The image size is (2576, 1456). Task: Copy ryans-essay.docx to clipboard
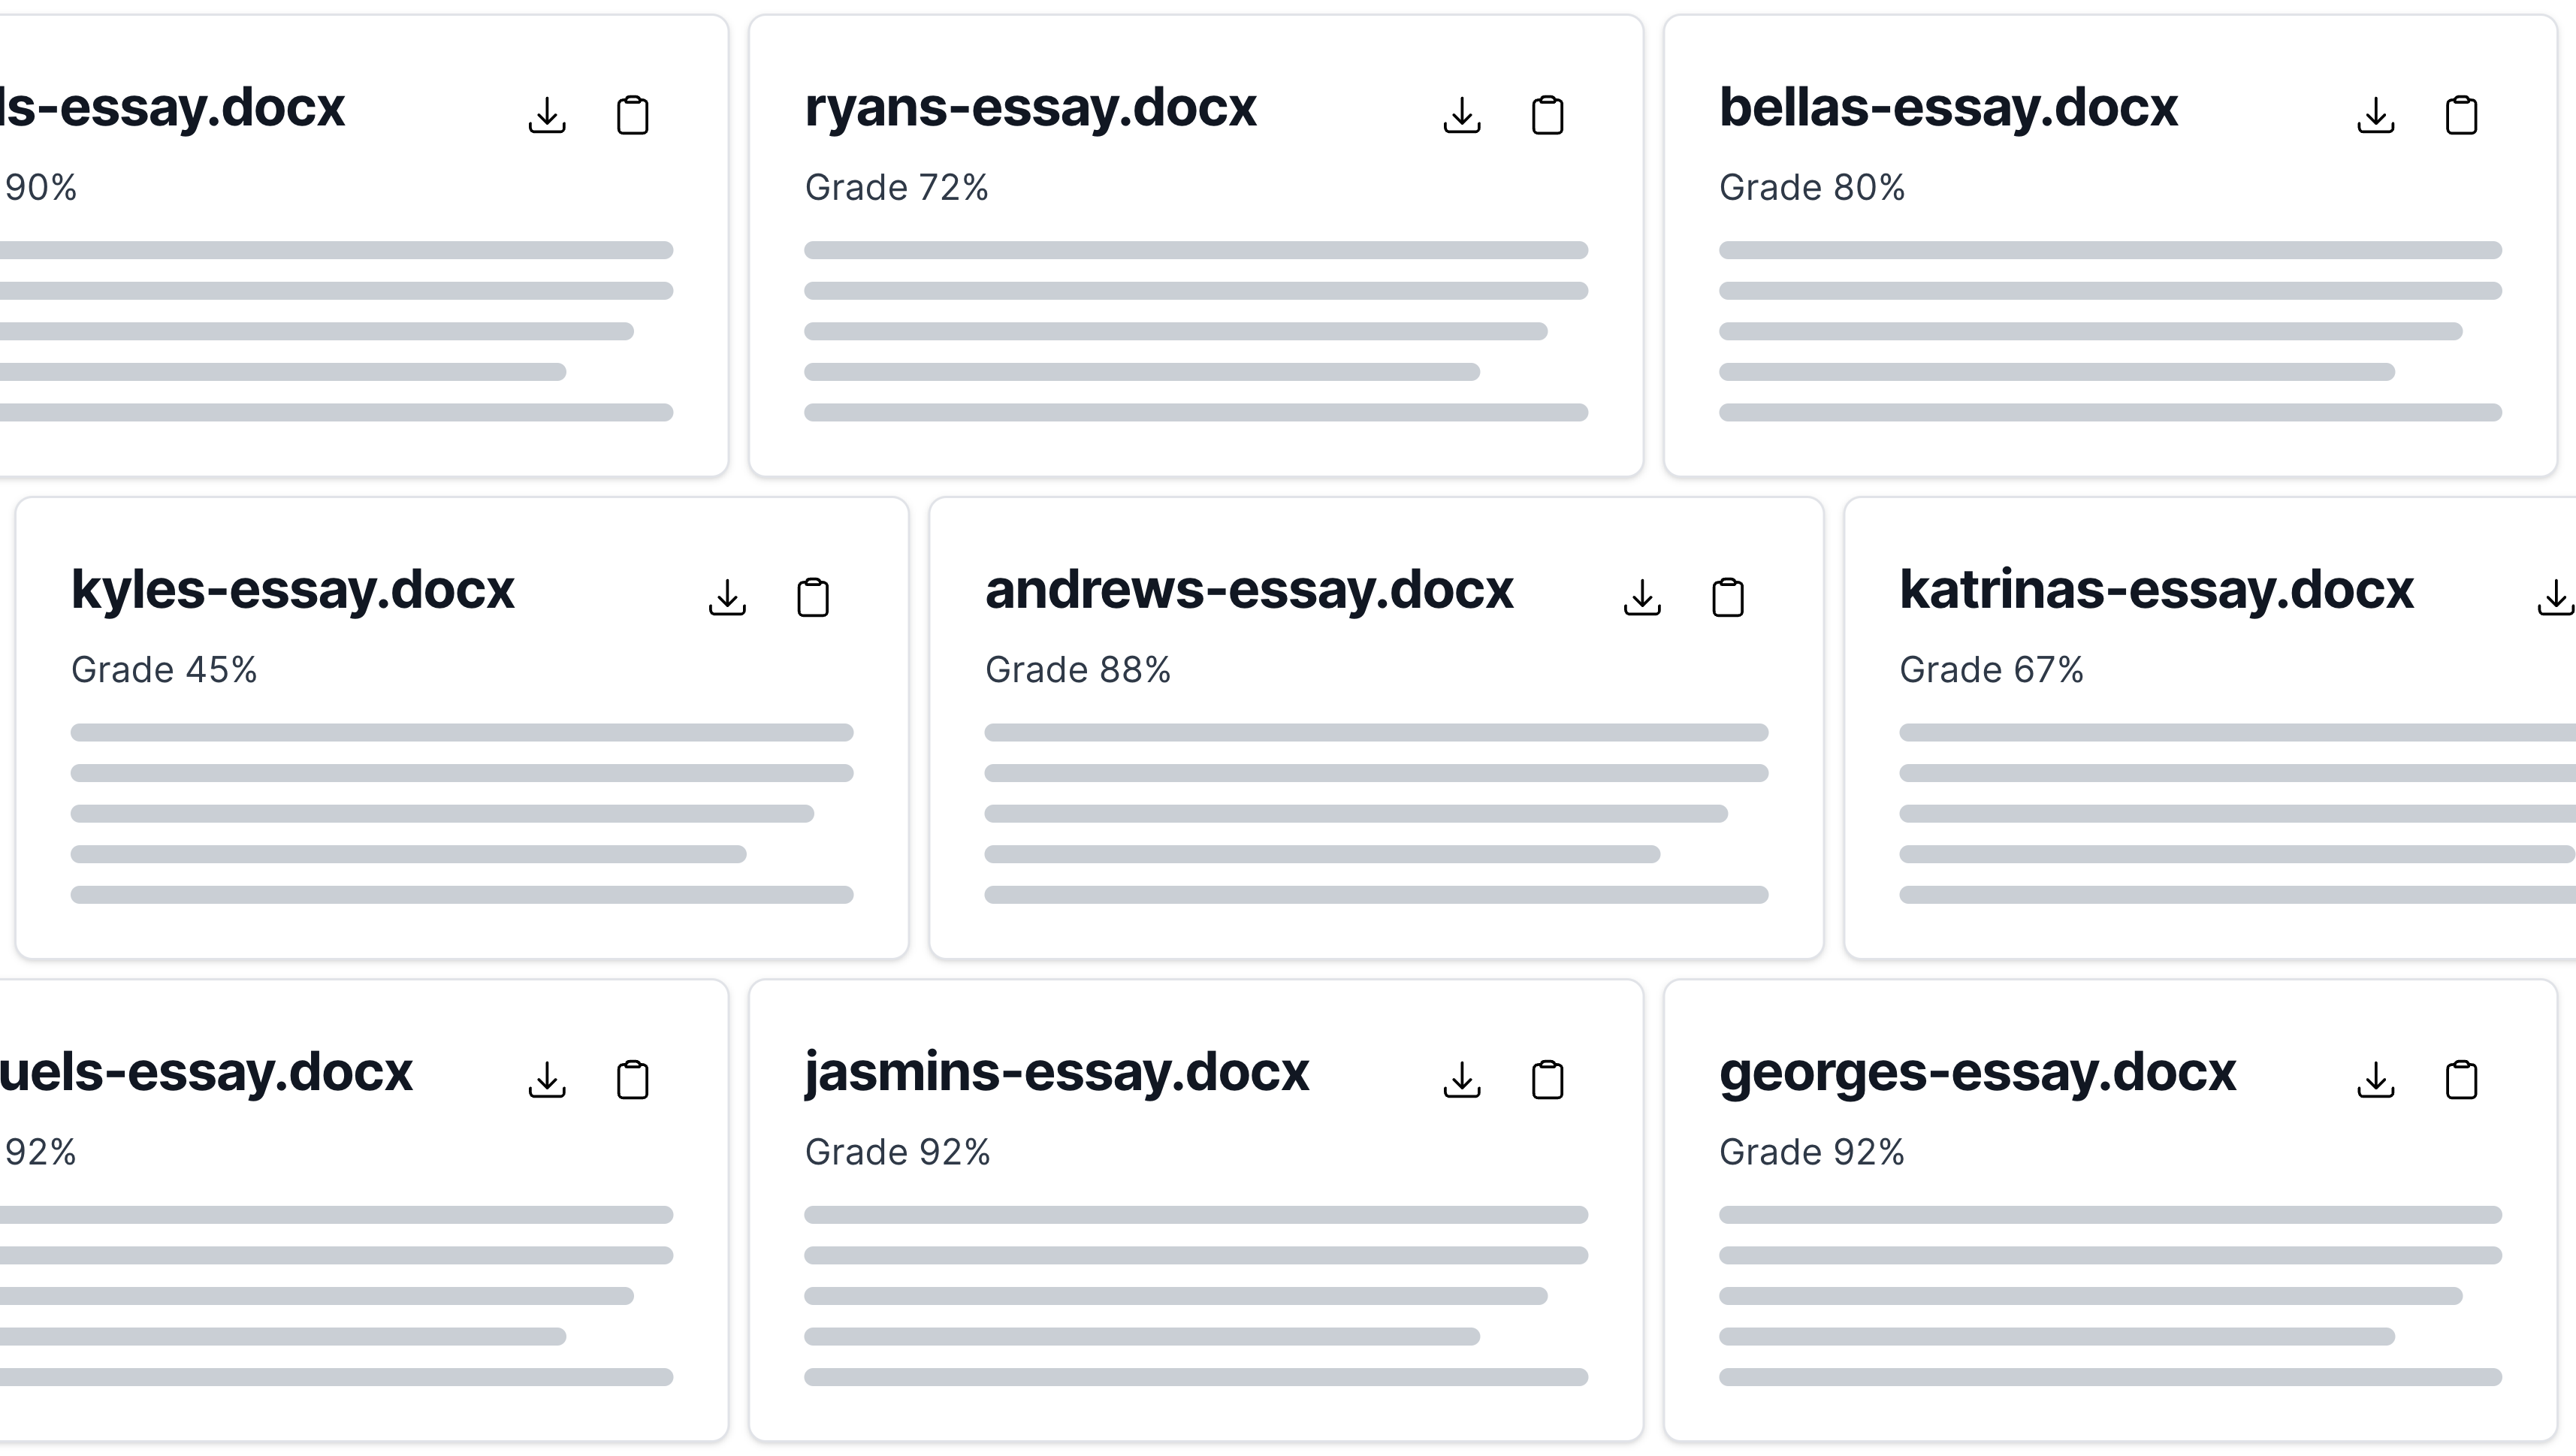pyautogui.click(x=1547, y=115)
